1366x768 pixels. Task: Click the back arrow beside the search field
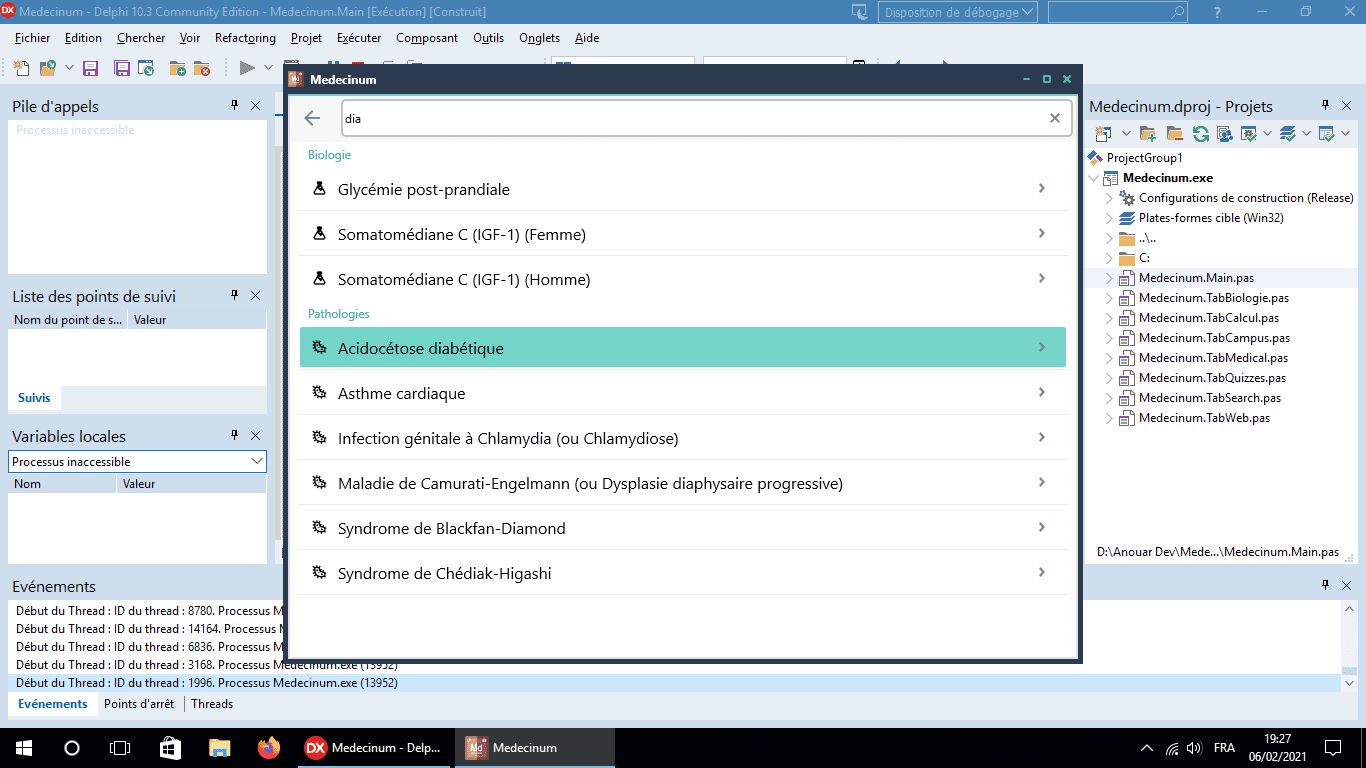[x=312, y=118]
